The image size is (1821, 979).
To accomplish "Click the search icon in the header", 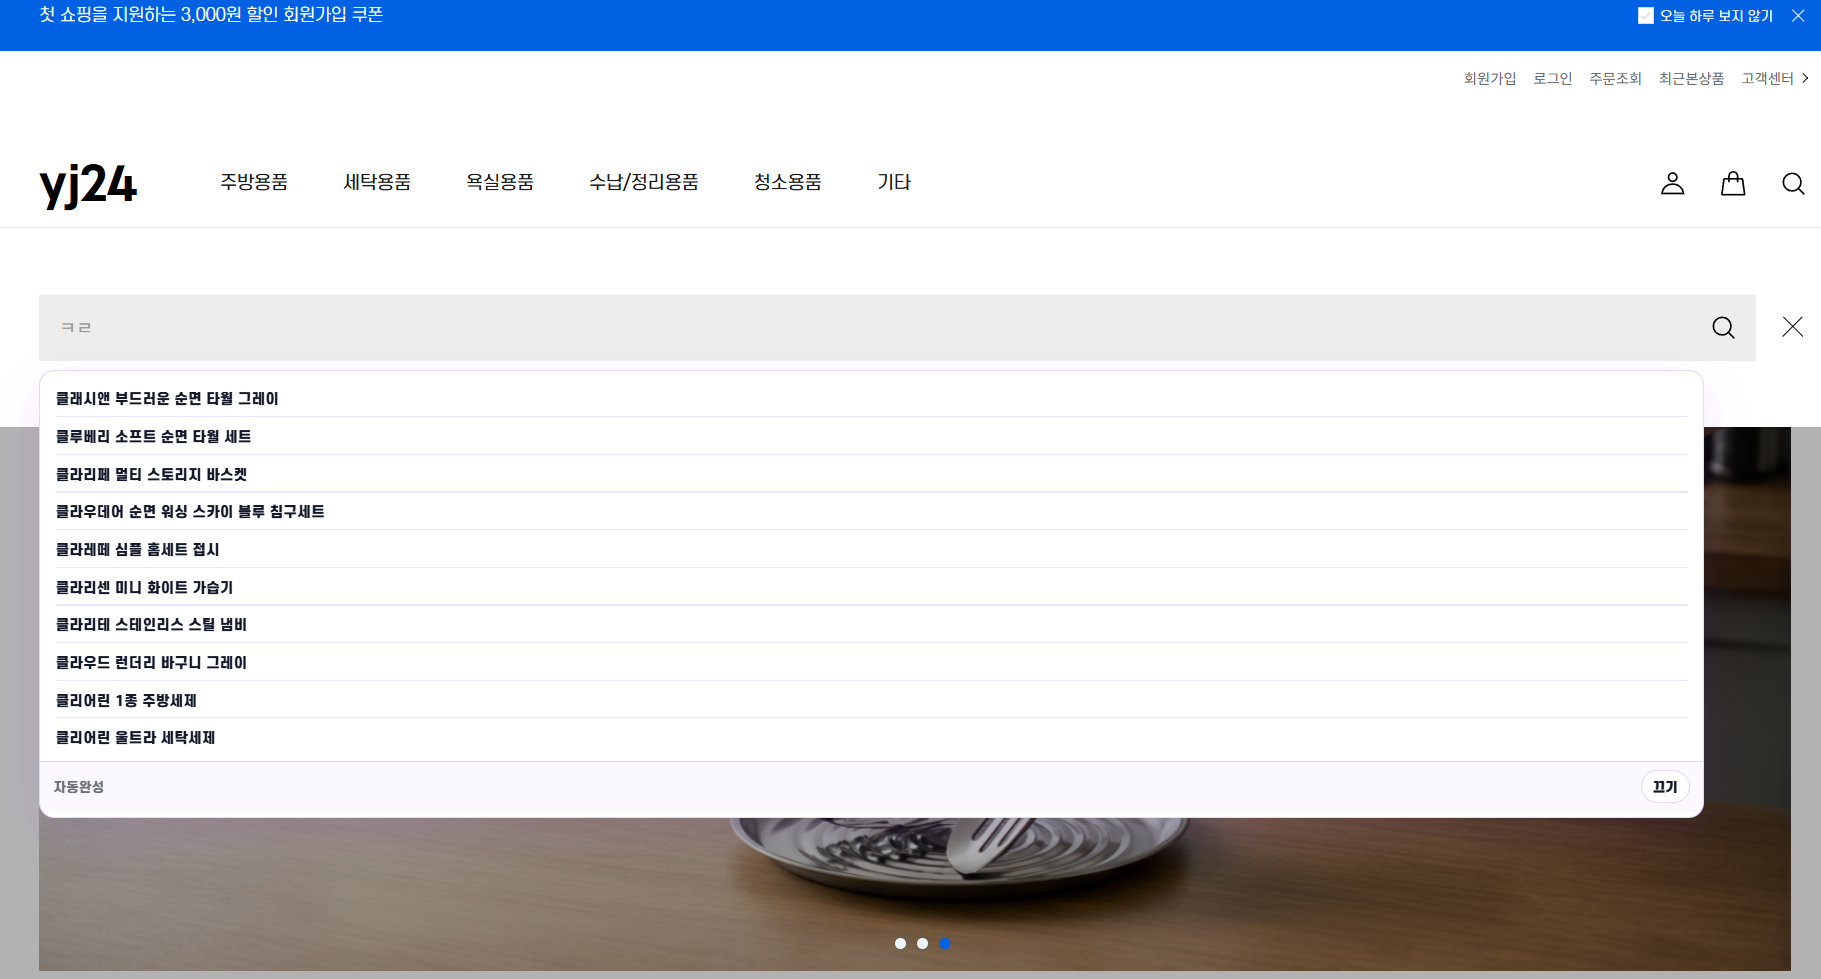I will click(1792, 183).
